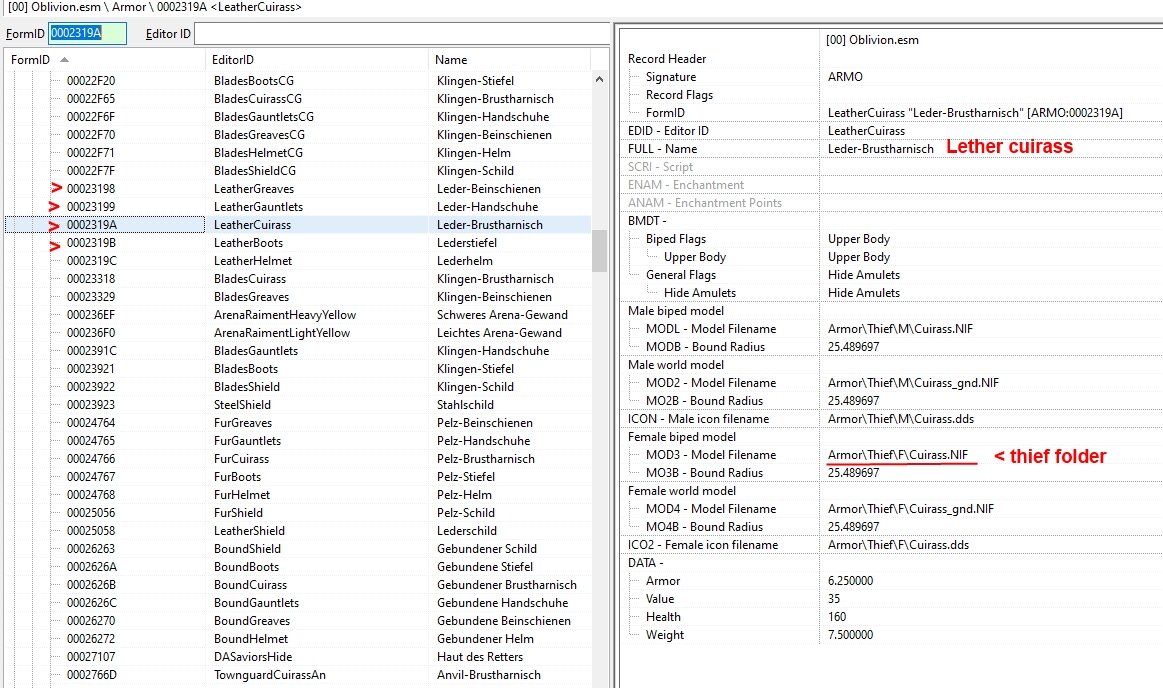Click the MOD2 - Model Filename row

pos(891,383)
